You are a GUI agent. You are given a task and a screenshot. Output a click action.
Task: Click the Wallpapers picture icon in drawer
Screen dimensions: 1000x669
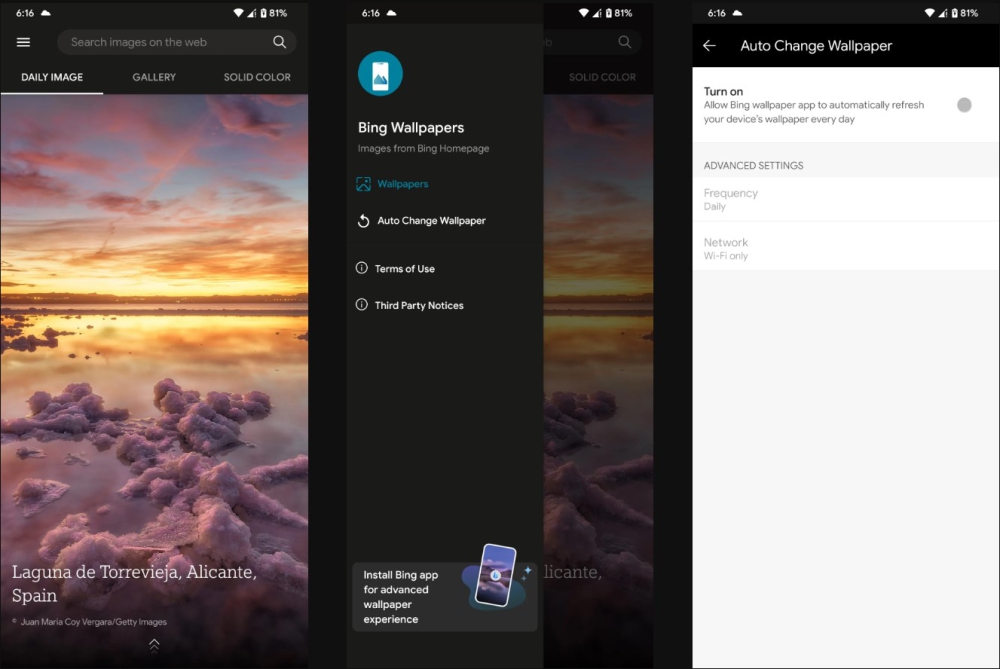(x=363, y=184)
